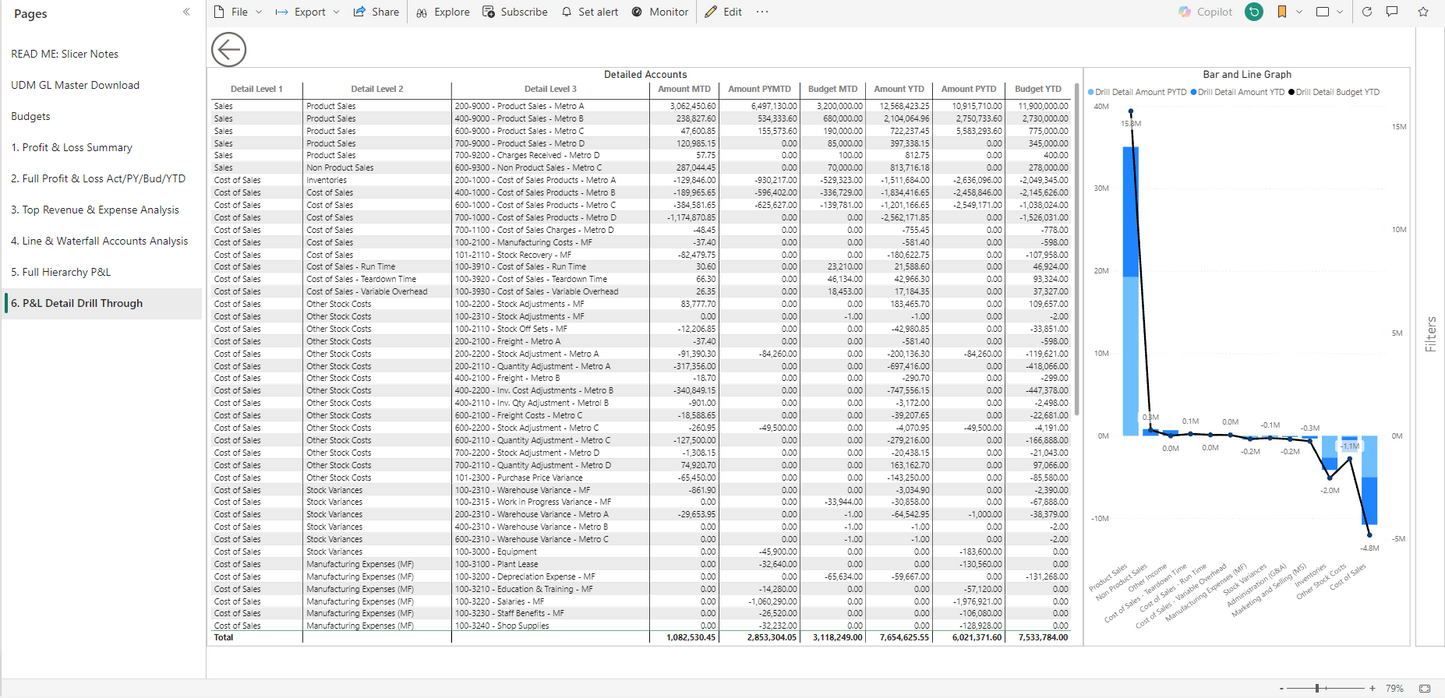
Task: Expand the bookmarks dropdown arrow
Action: (1299, 12)
